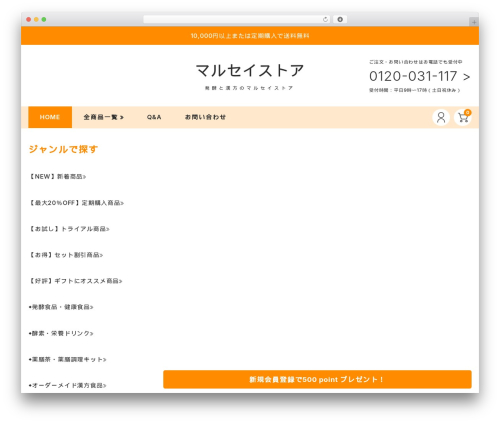Reload the page in browser bar
500x423 pixels.
[325, 20]
